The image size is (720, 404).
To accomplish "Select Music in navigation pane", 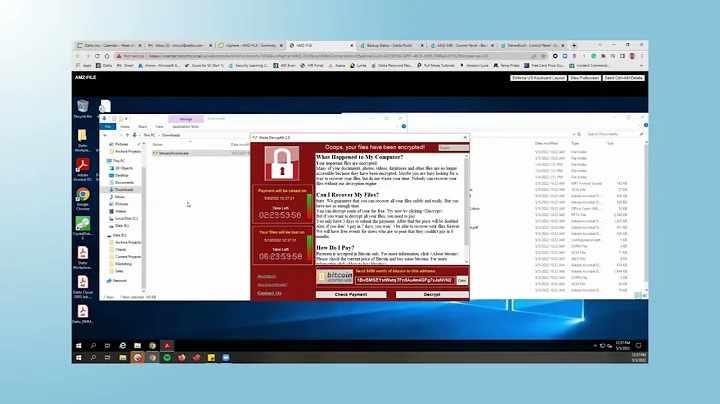I will [120, 197].
